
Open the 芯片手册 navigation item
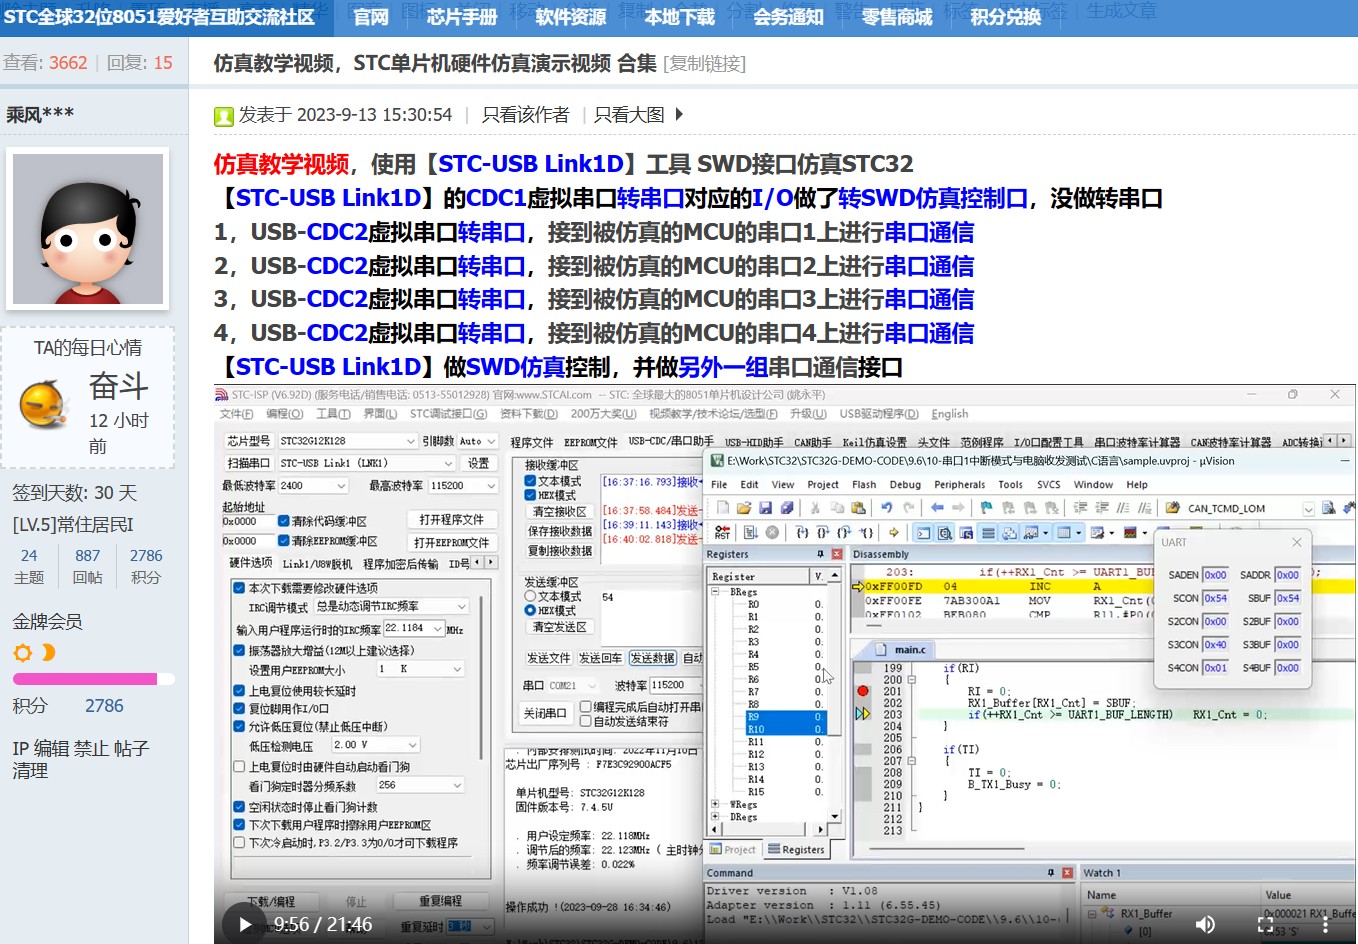[x=461, y=17]
